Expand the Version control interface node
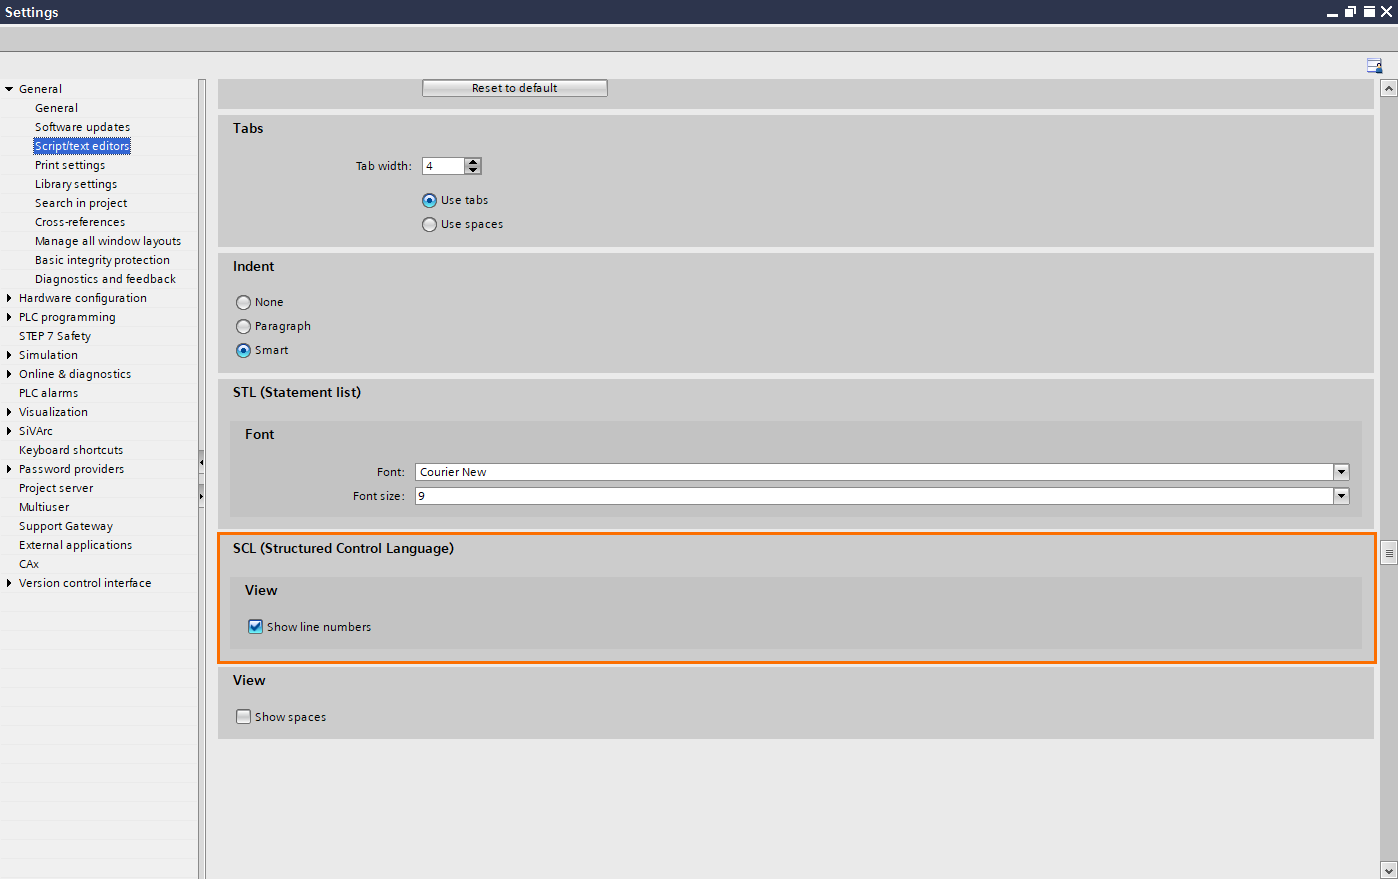1398x879 pixels. [x=9, y=583]
